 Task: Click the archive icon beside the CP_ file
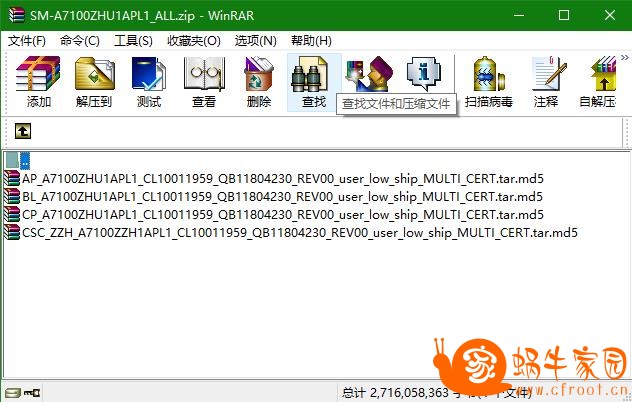[12, 215]
